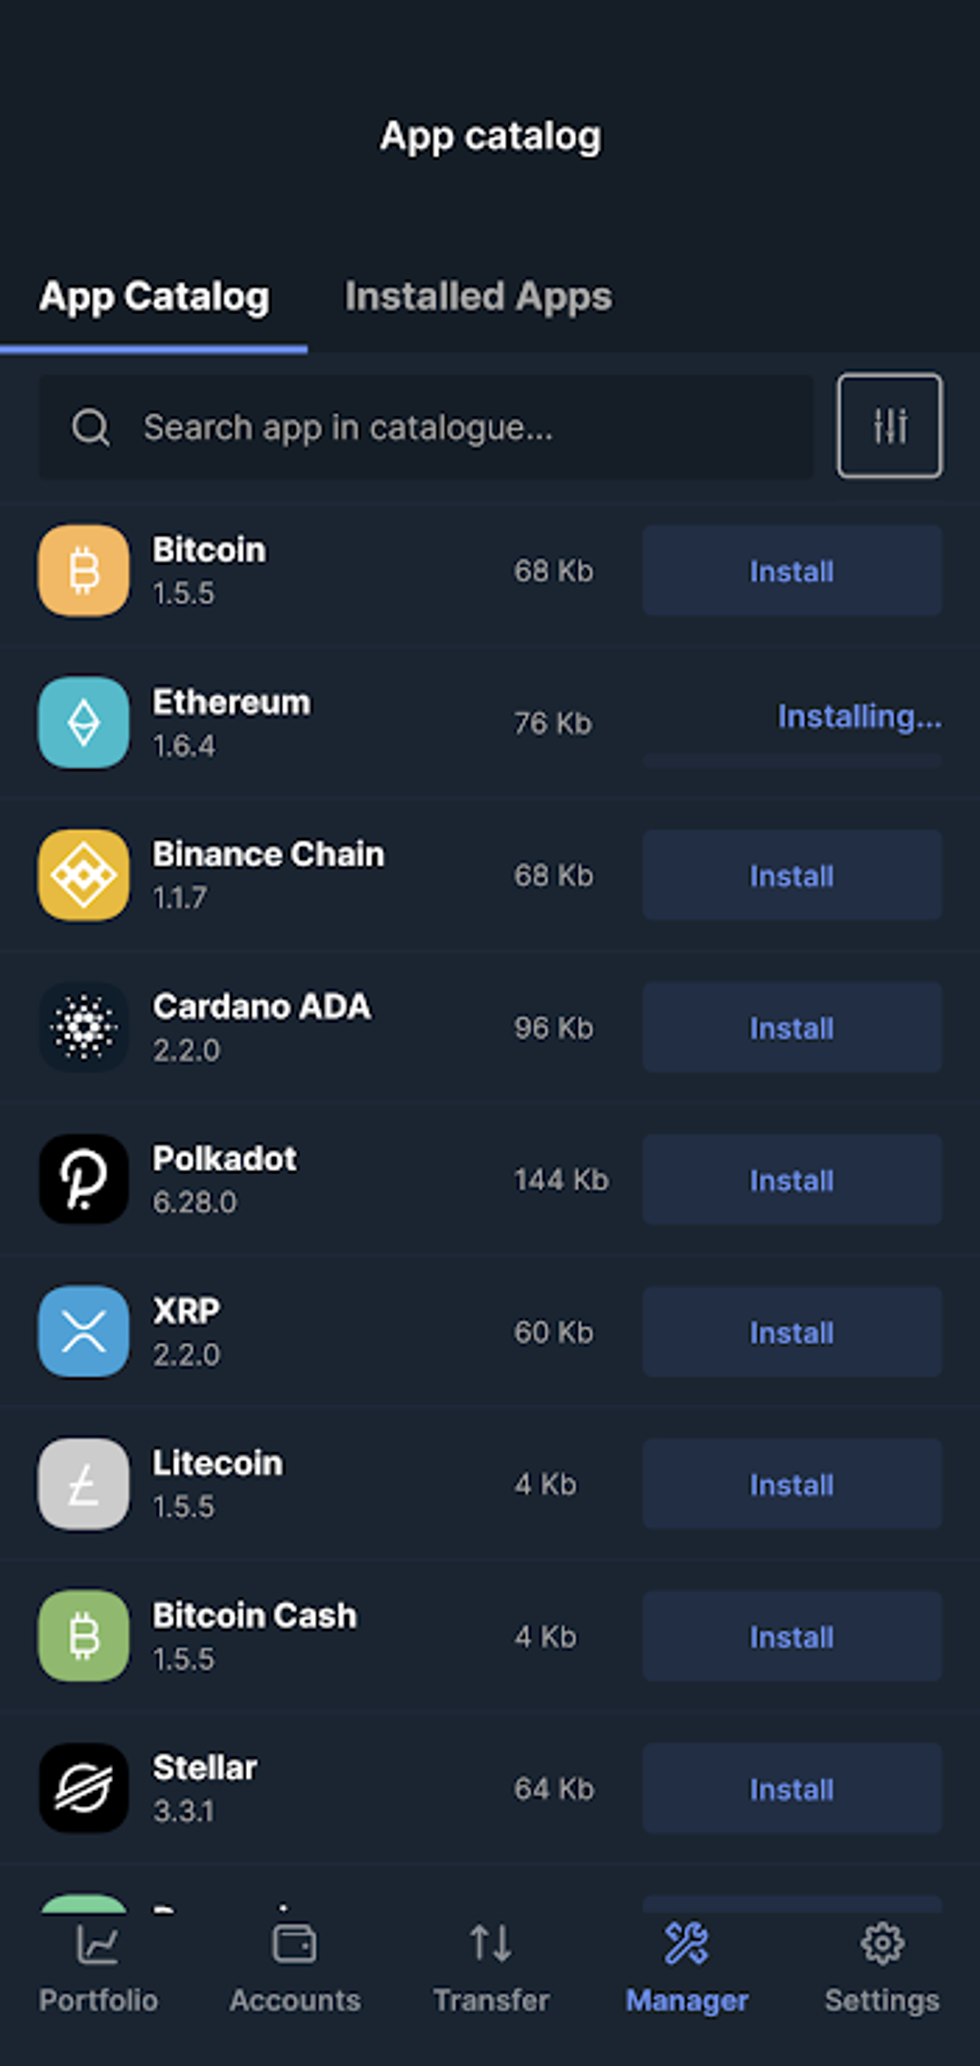
Task: Install the Bitcoin app
Action: click(x=791, y=571)
